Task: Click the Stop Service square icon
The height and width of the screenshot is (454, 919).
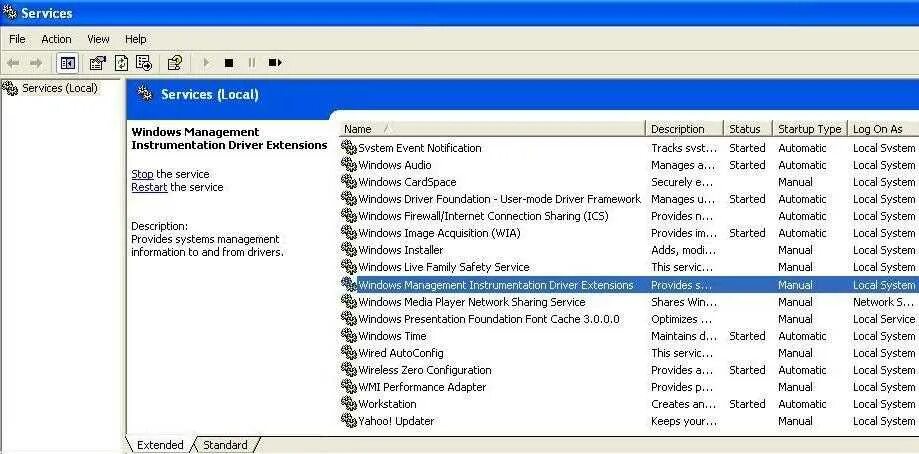Action: (x=229, y=63)
